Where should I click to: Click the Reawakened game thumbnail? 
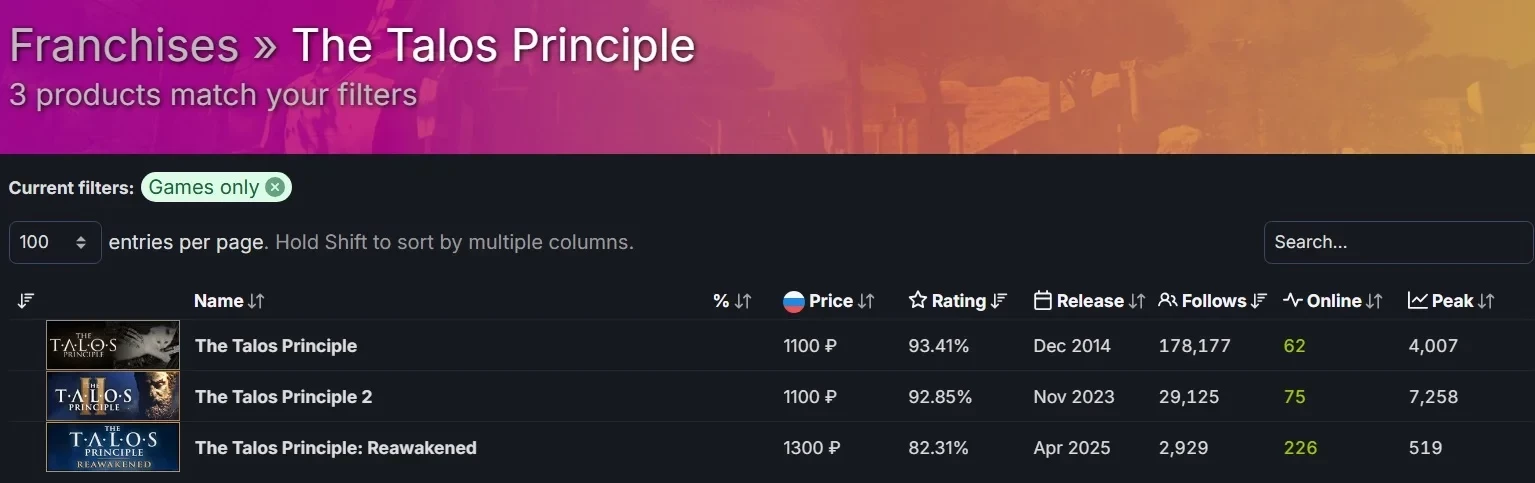[x=113, y=447]
